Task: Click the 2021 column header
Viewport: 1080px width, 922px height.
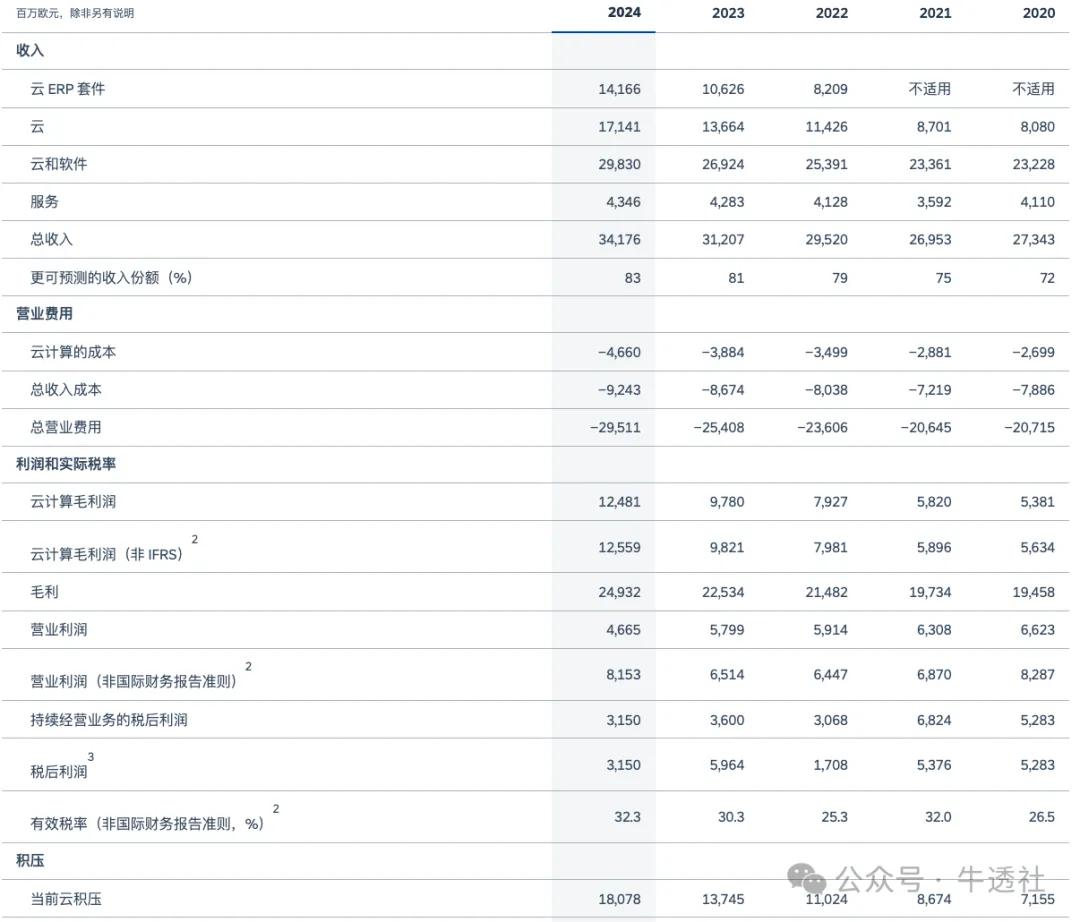Action: pyautogui.click(x=935, y=13)
